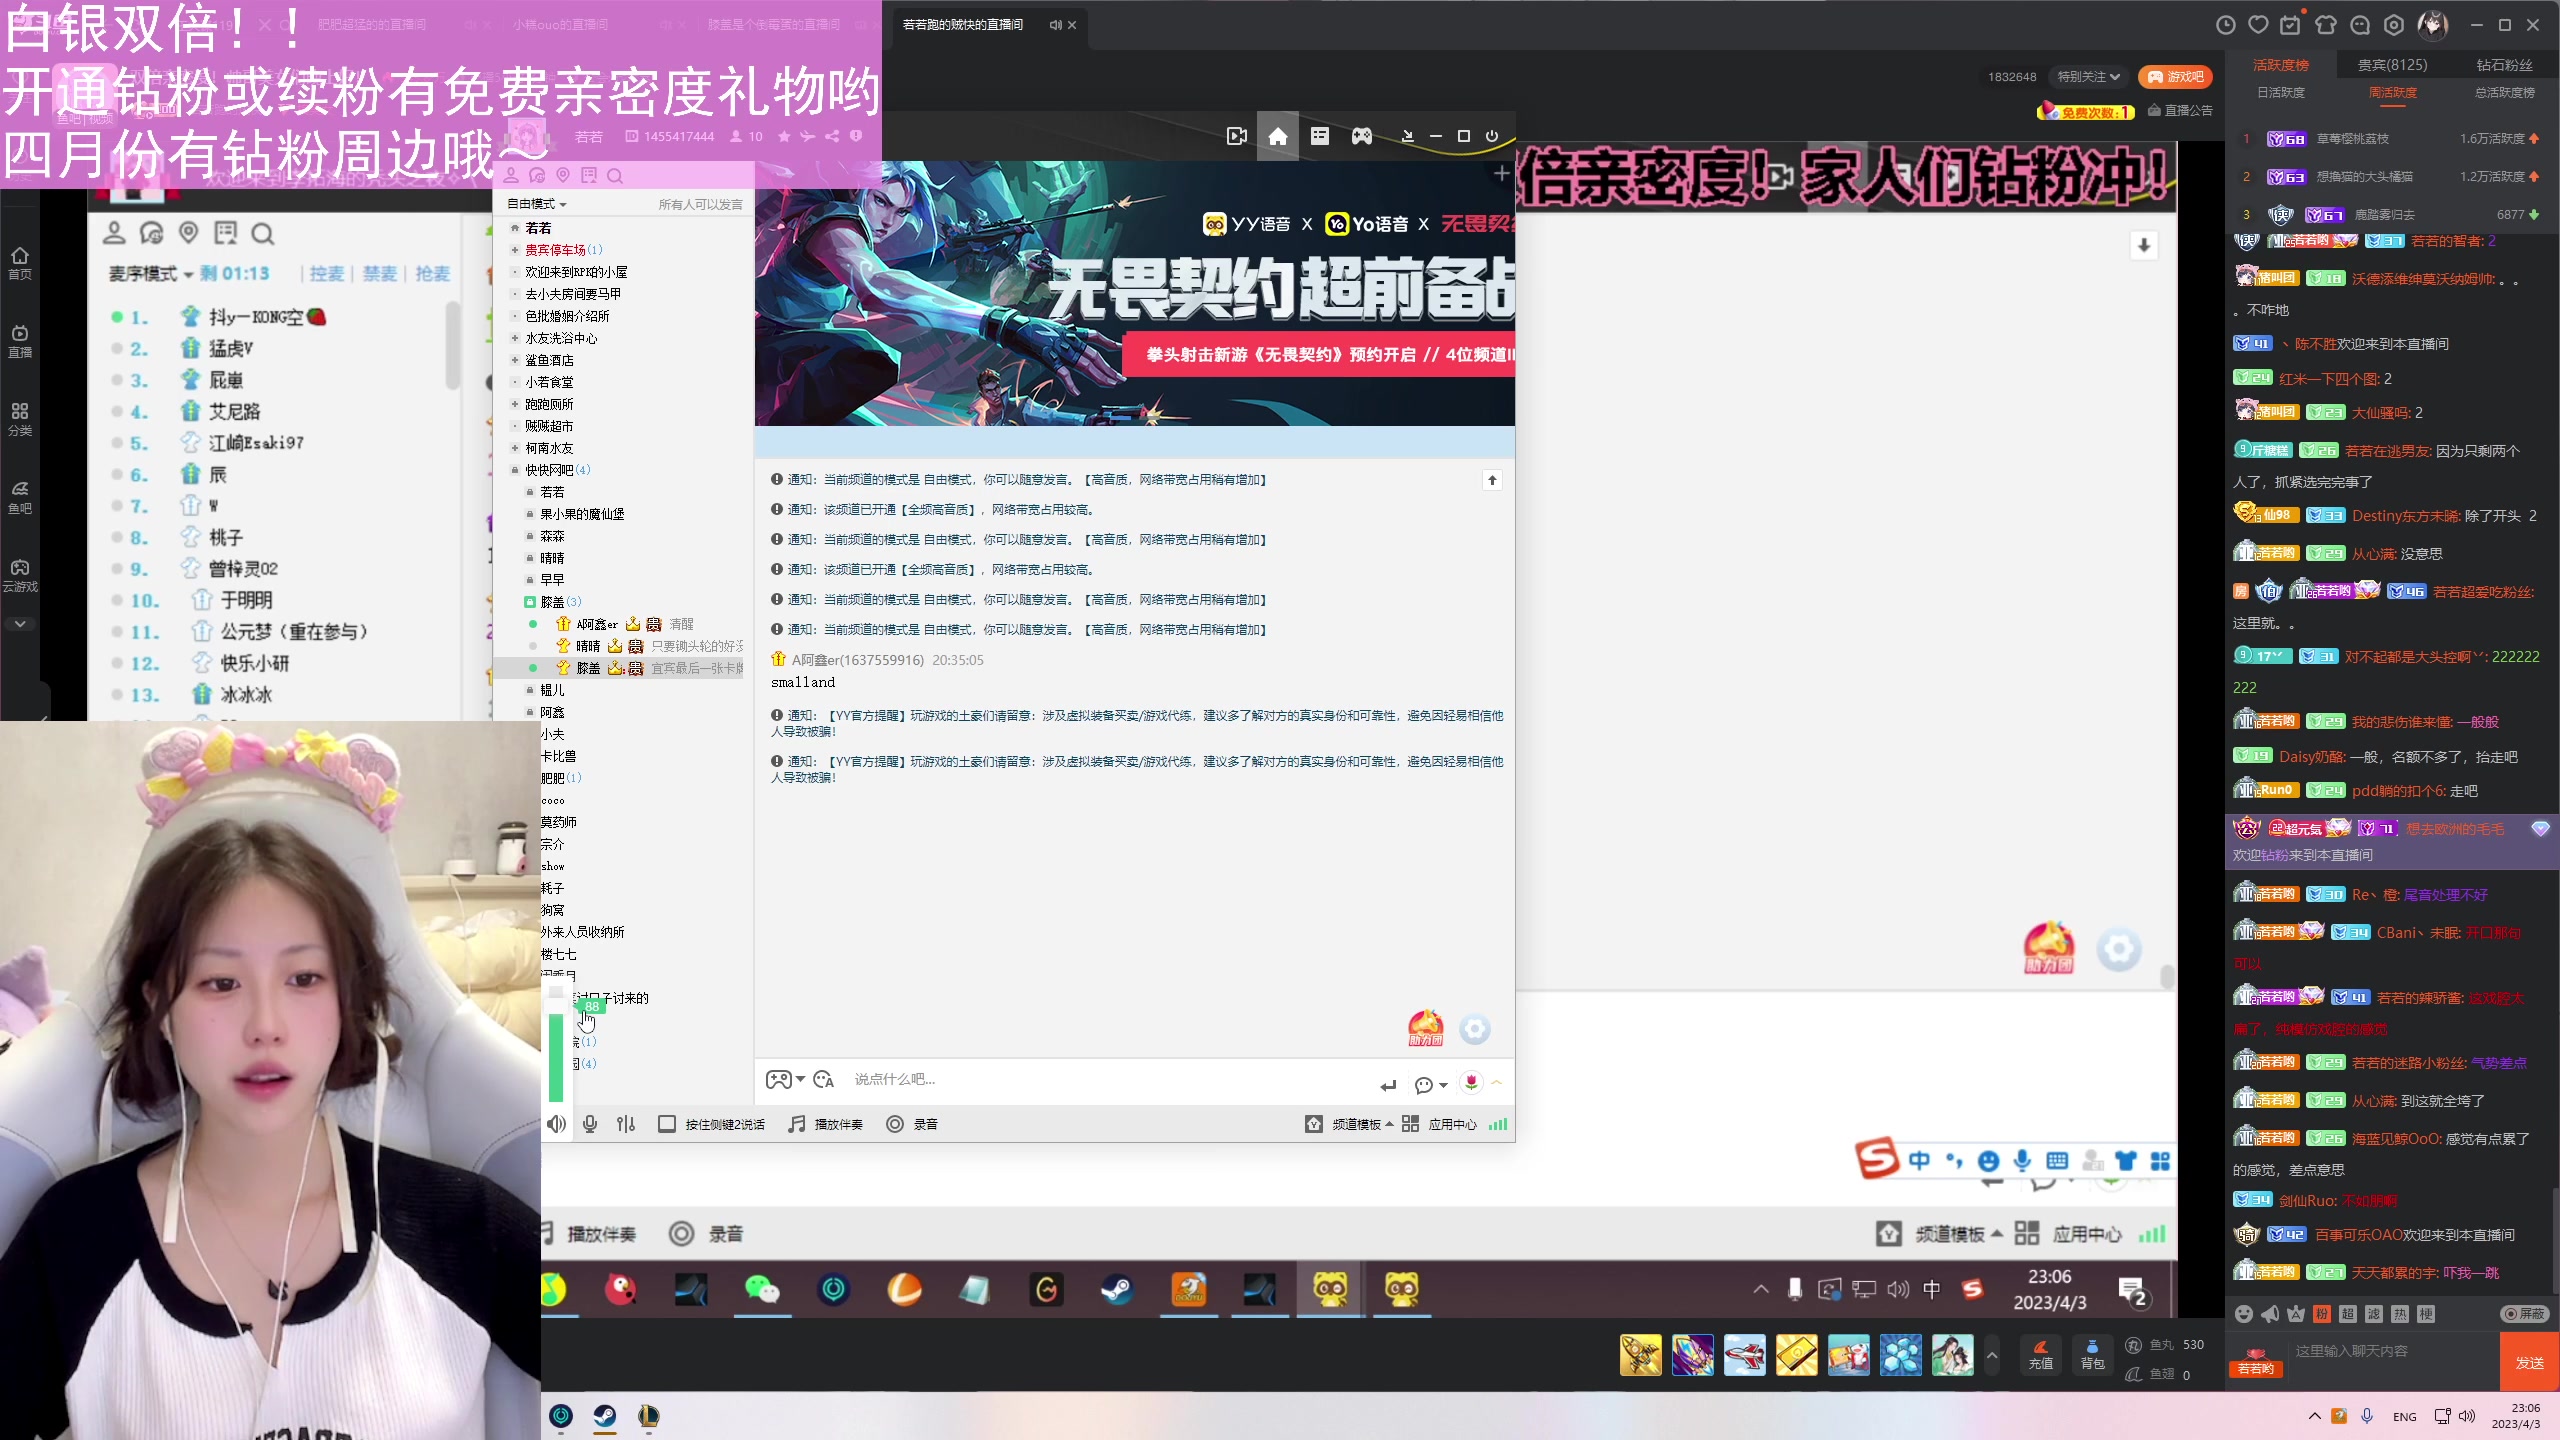
Task: Toggle the 梗 chat filter button
Action: pyautogui.click(x=2426, y=1314)
